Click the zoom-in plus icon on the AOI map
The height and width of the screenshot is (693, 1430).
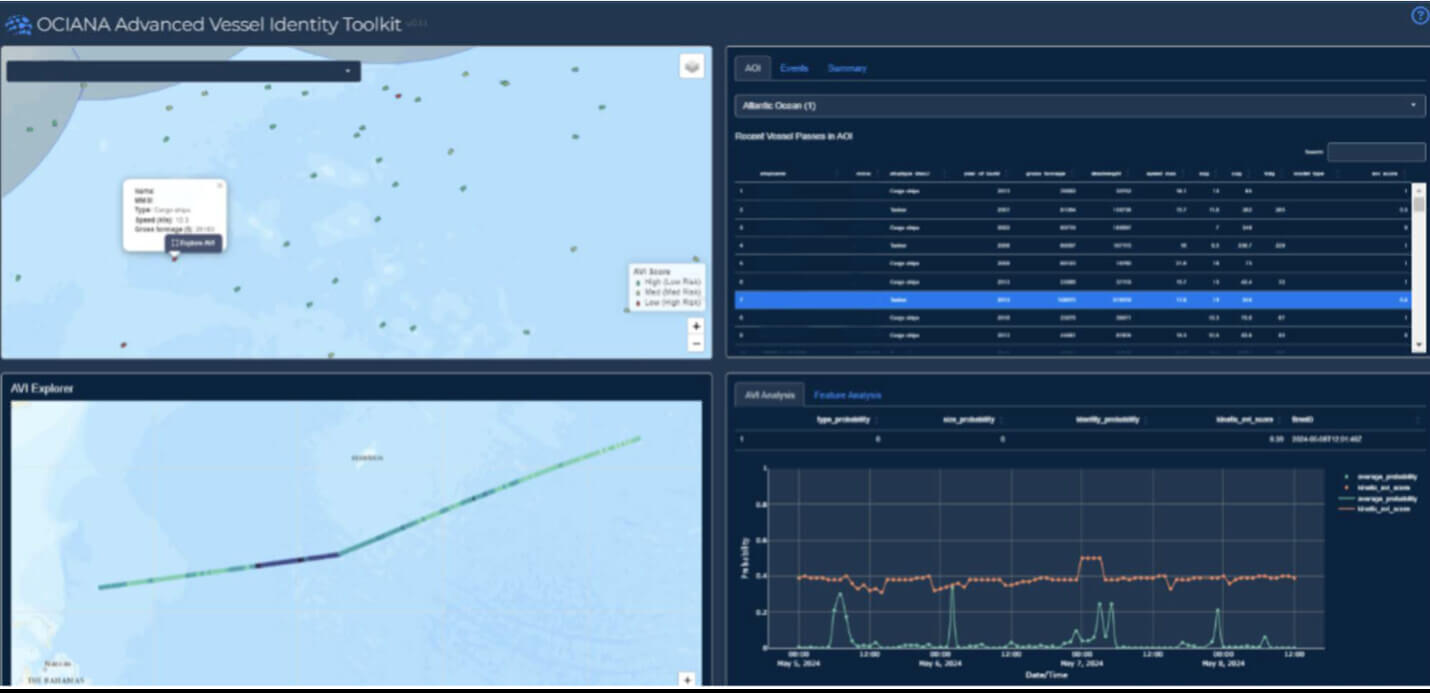696,326
